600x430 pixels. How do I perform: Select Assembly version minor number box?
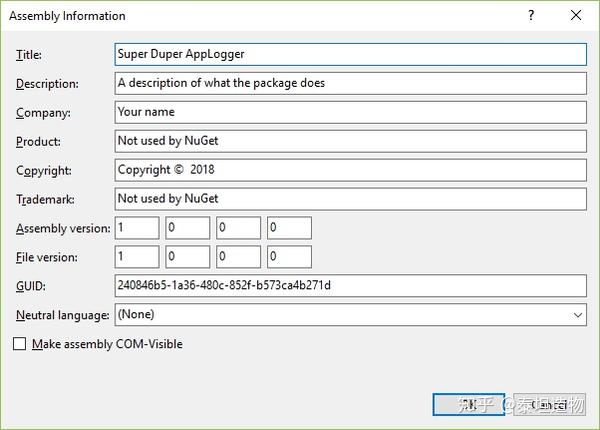[x=188, y=228]
